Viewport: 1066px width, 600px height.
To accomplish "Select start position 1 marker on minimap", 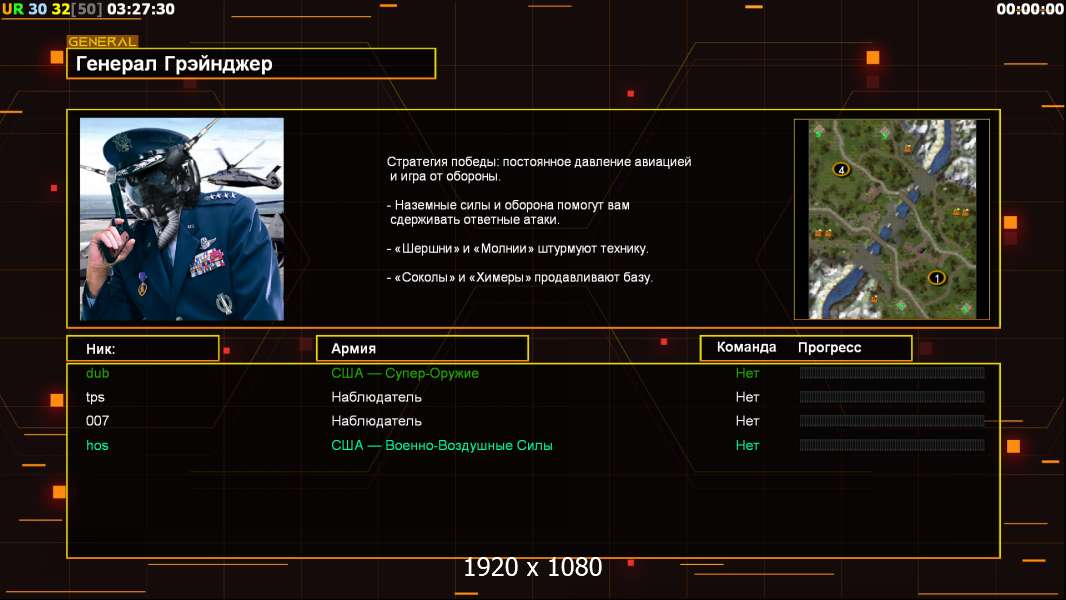I will (x=937, y=278).
